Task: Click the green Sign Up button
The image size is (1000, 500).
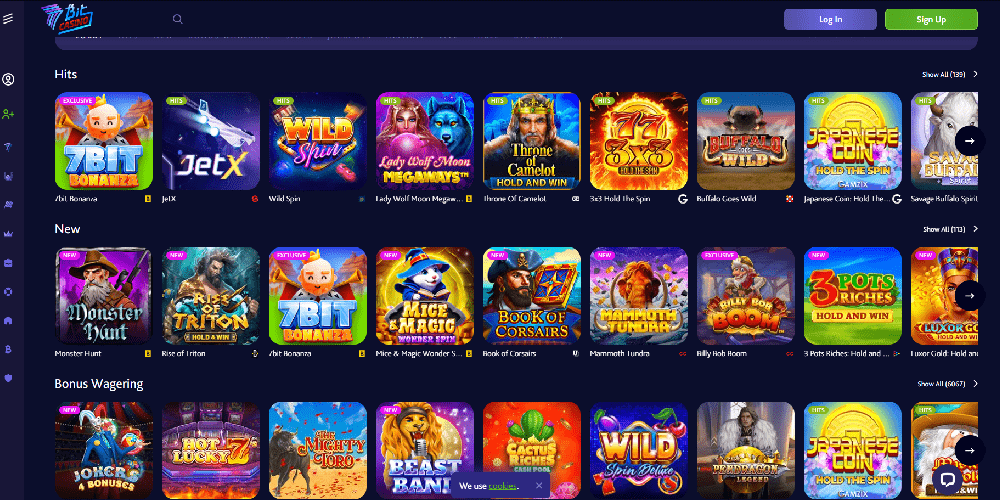Action: tap(931, 19)
